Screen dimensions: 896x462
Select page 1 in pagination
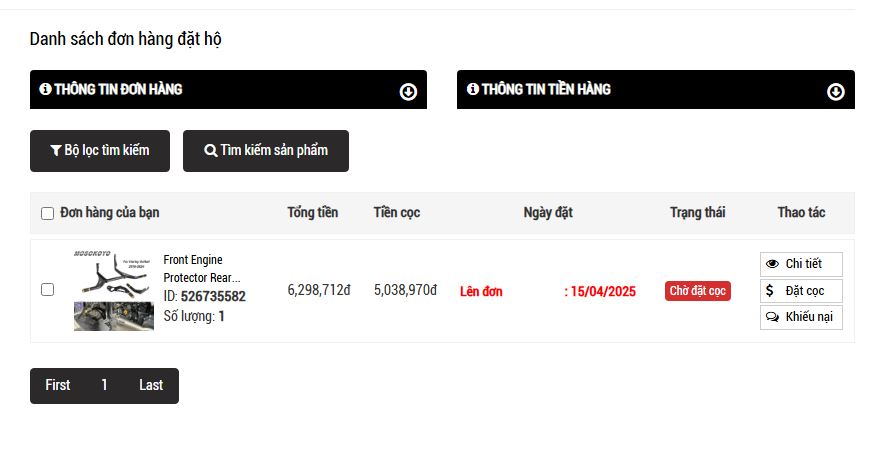tap(104, 385)
